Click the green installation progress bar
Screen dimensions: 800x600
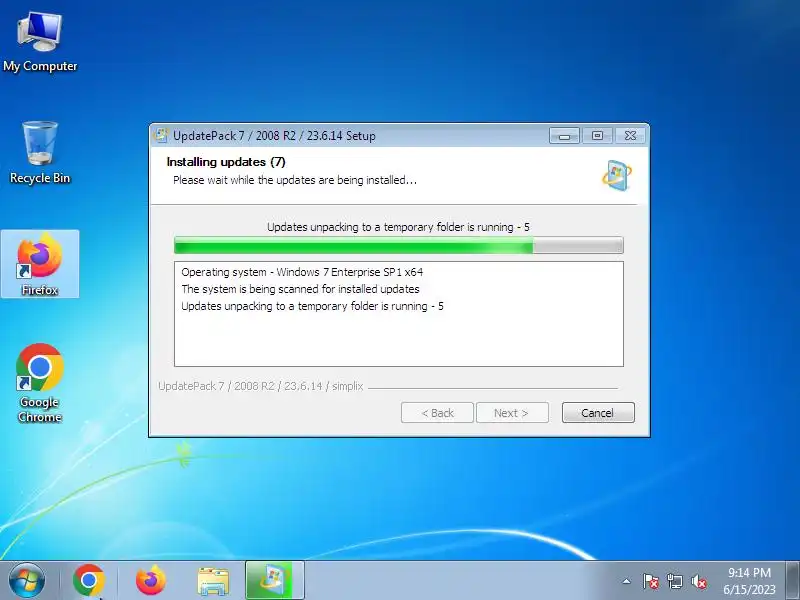click(x=398, y=245)
